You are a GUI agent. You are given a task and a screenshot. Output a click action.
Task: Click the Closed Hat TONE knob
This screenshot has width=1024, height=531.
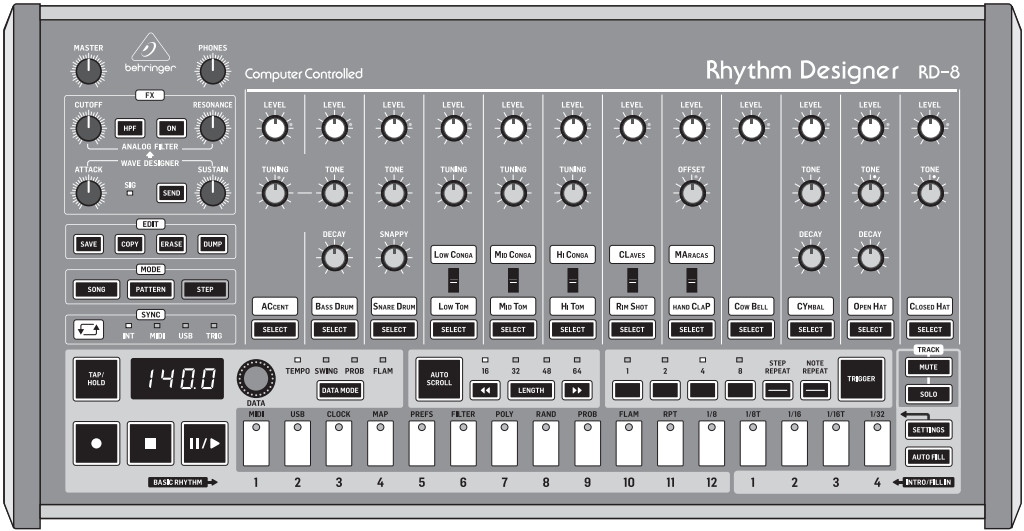point(930,193)
